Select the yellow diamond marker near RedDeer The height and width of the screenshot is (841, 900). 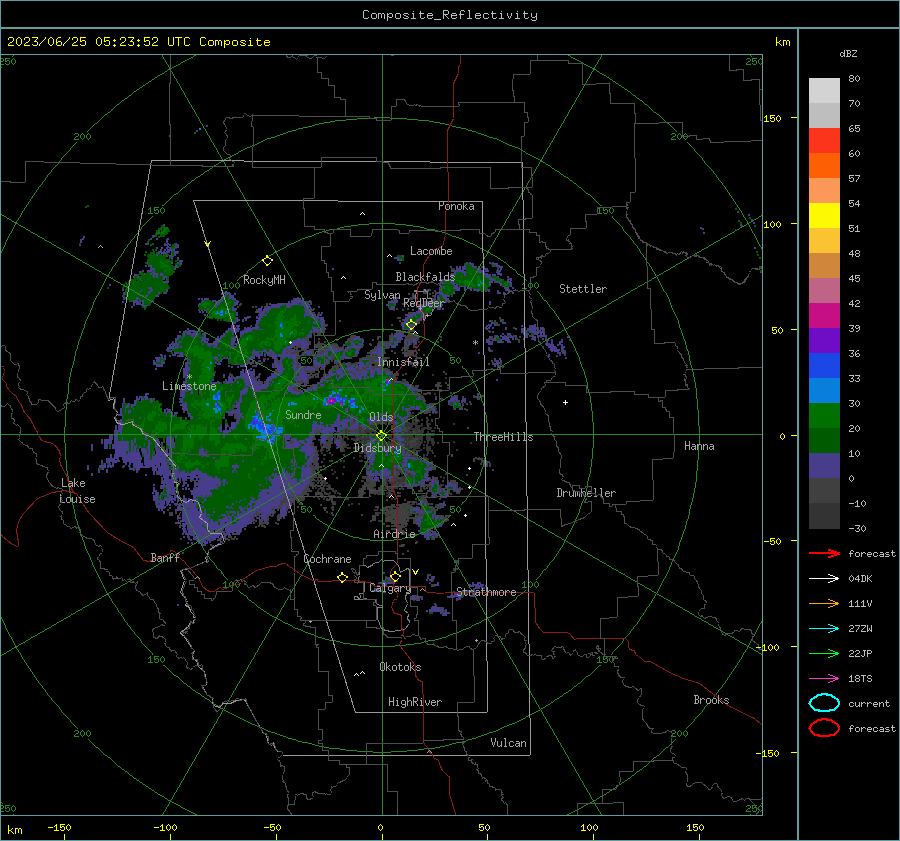pos(411,325)
